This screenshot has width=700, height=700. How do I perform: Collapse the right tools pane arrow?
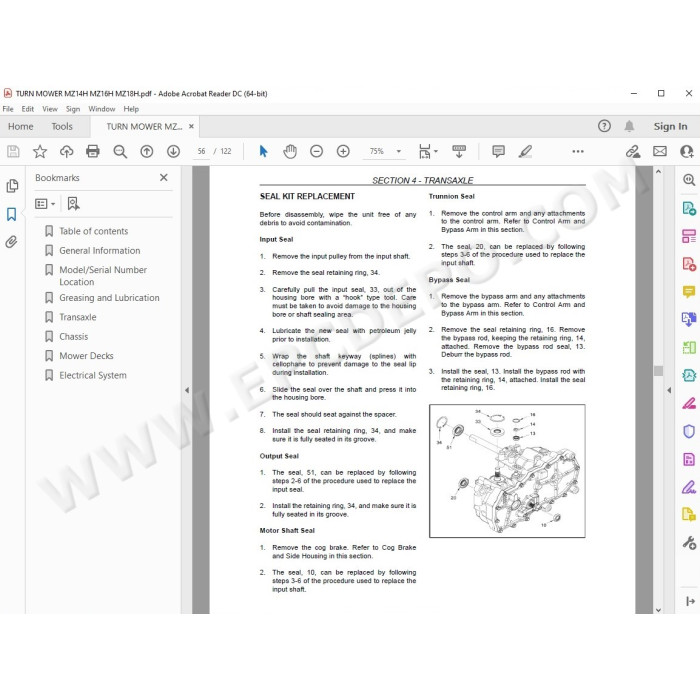(x=669, y=390)
